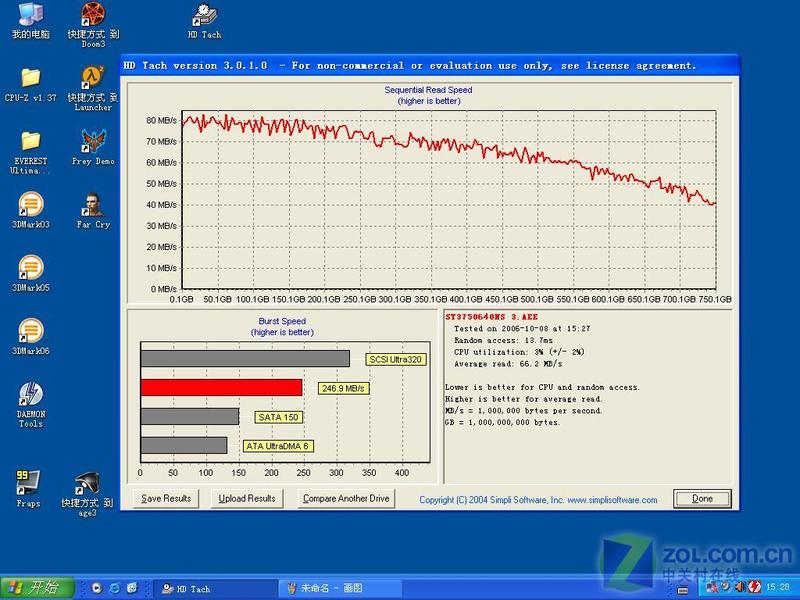Click the SATA 150 label
Screen dimensions: 800x600
click(279, 417)
